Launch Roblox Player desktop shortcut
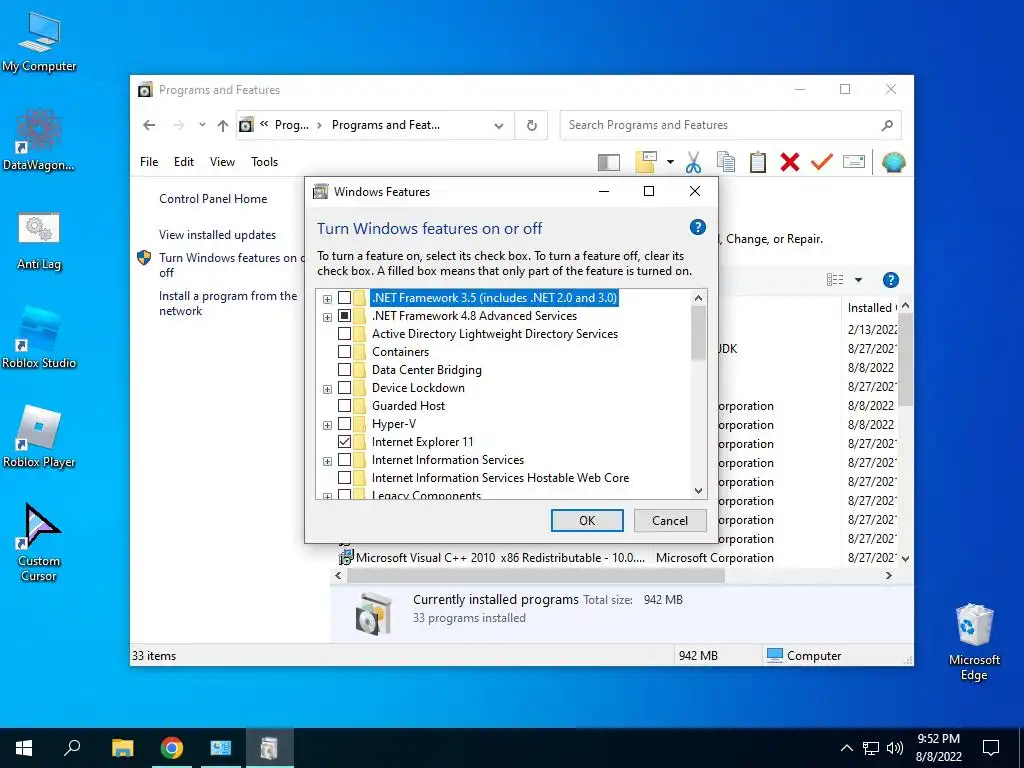The image size is (1024, 768). pos(39,437)
